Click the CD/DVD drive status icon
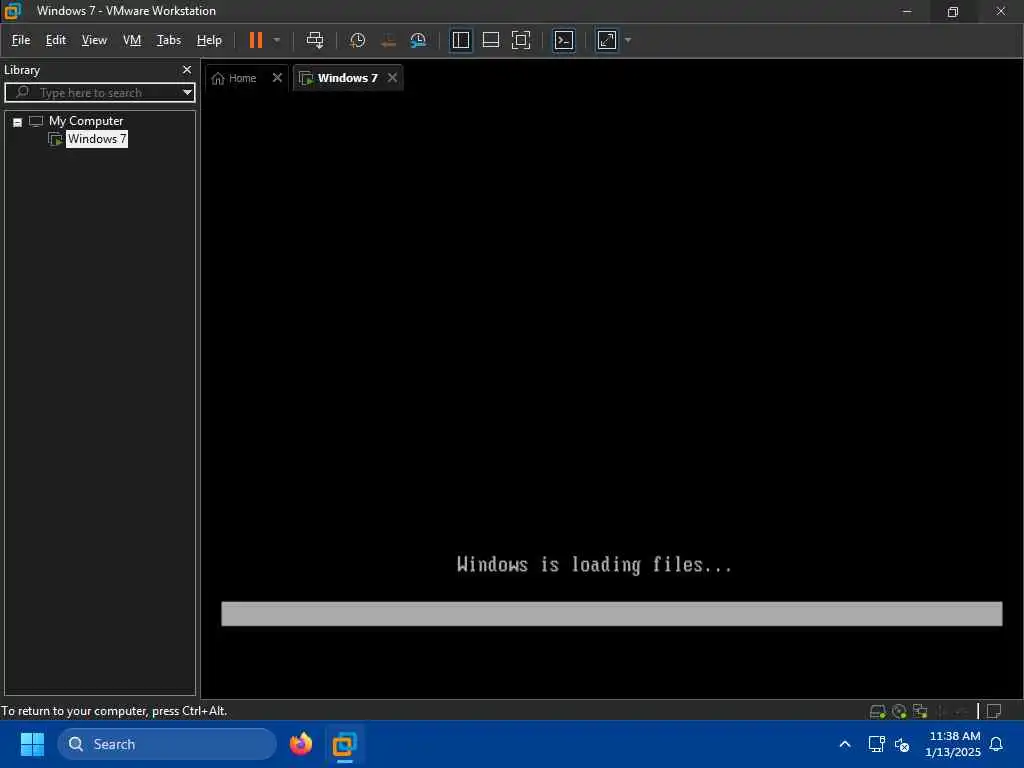This screenshot has width=1024, height=768. point(899,711)
